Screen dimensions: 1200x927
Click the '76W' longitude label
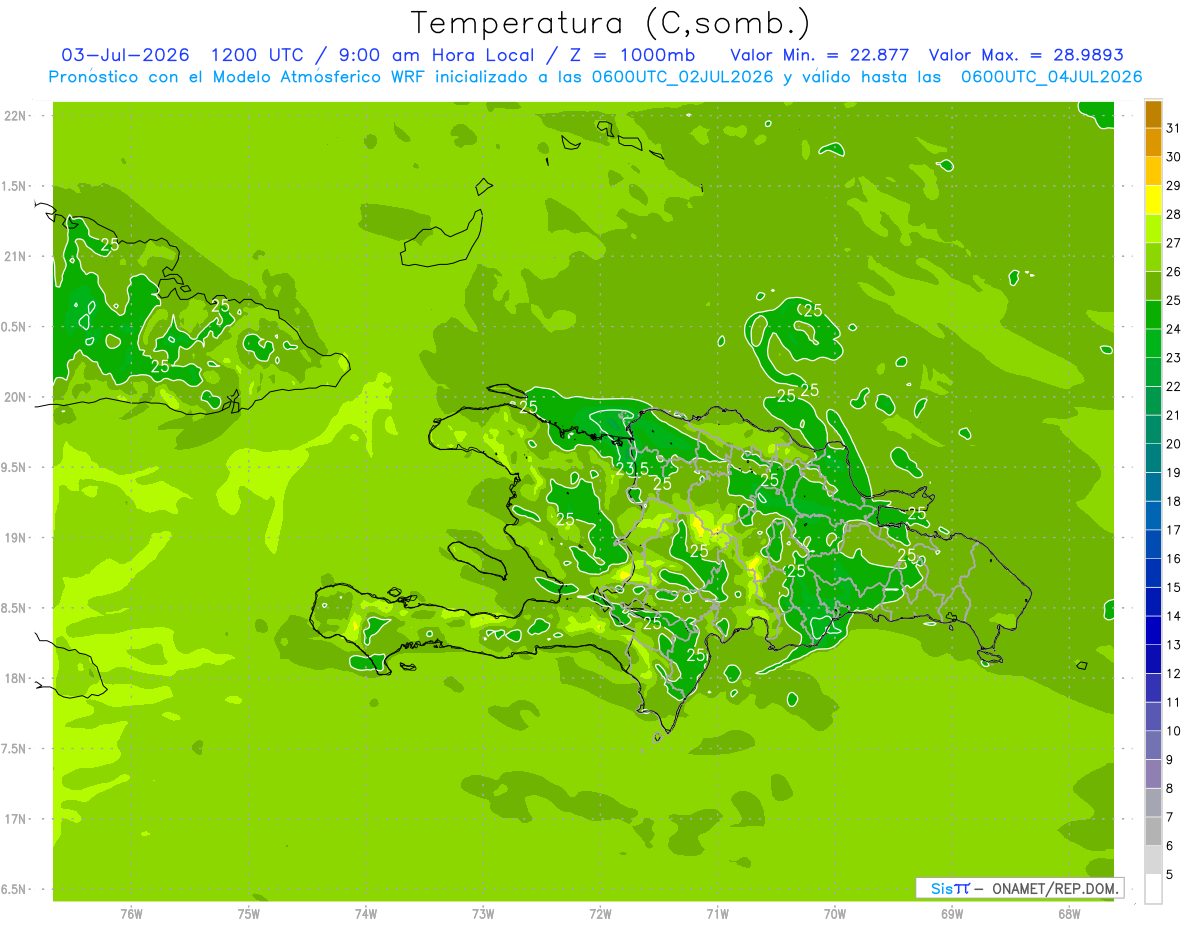tap(131, 914)
